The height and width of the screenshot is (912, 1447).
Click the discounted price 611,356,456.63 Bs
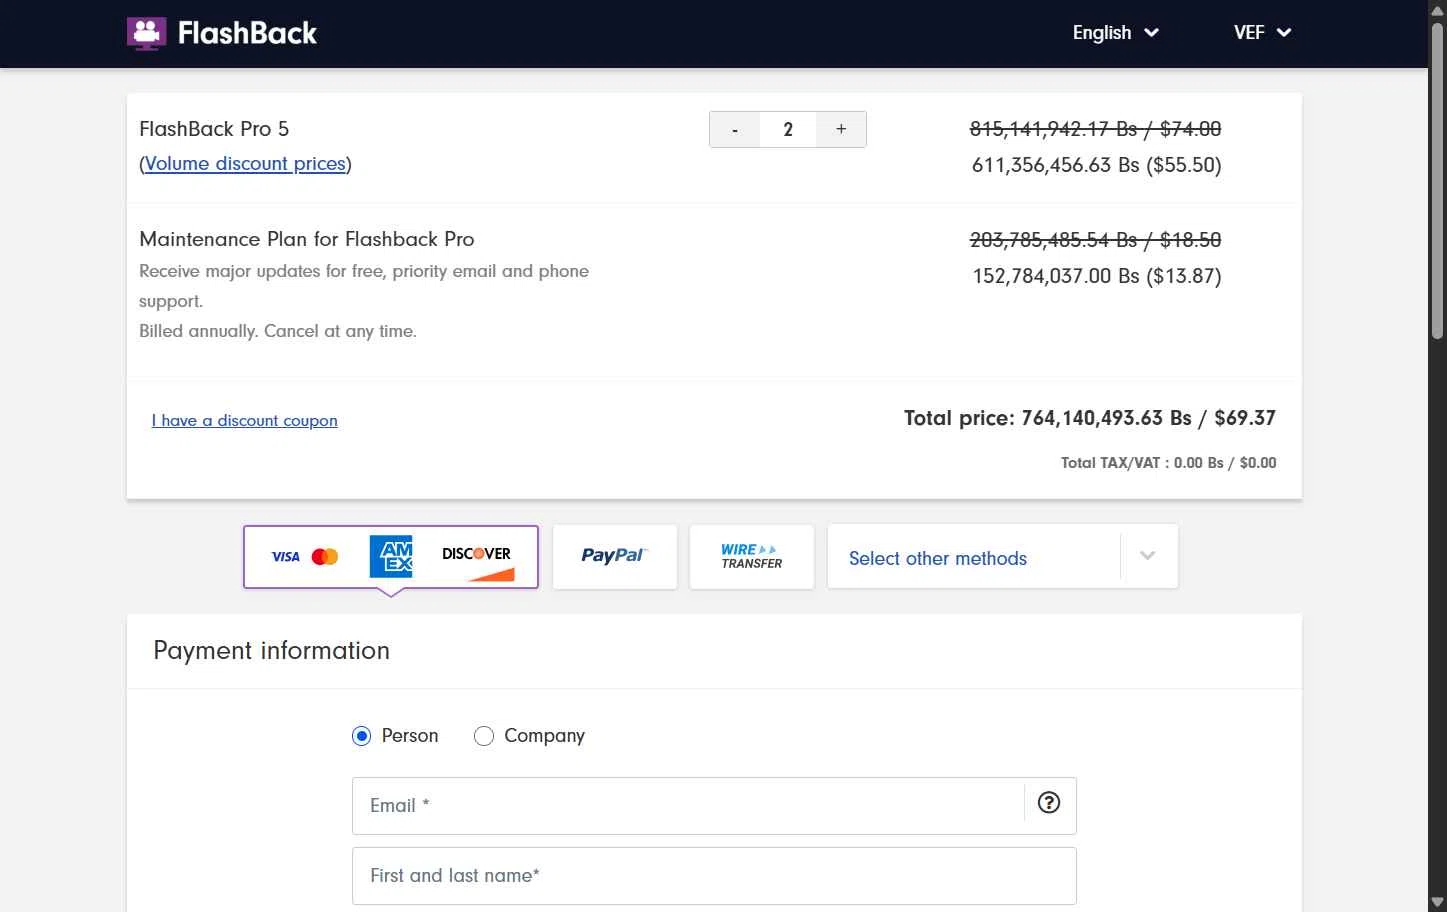(1096, 165)
